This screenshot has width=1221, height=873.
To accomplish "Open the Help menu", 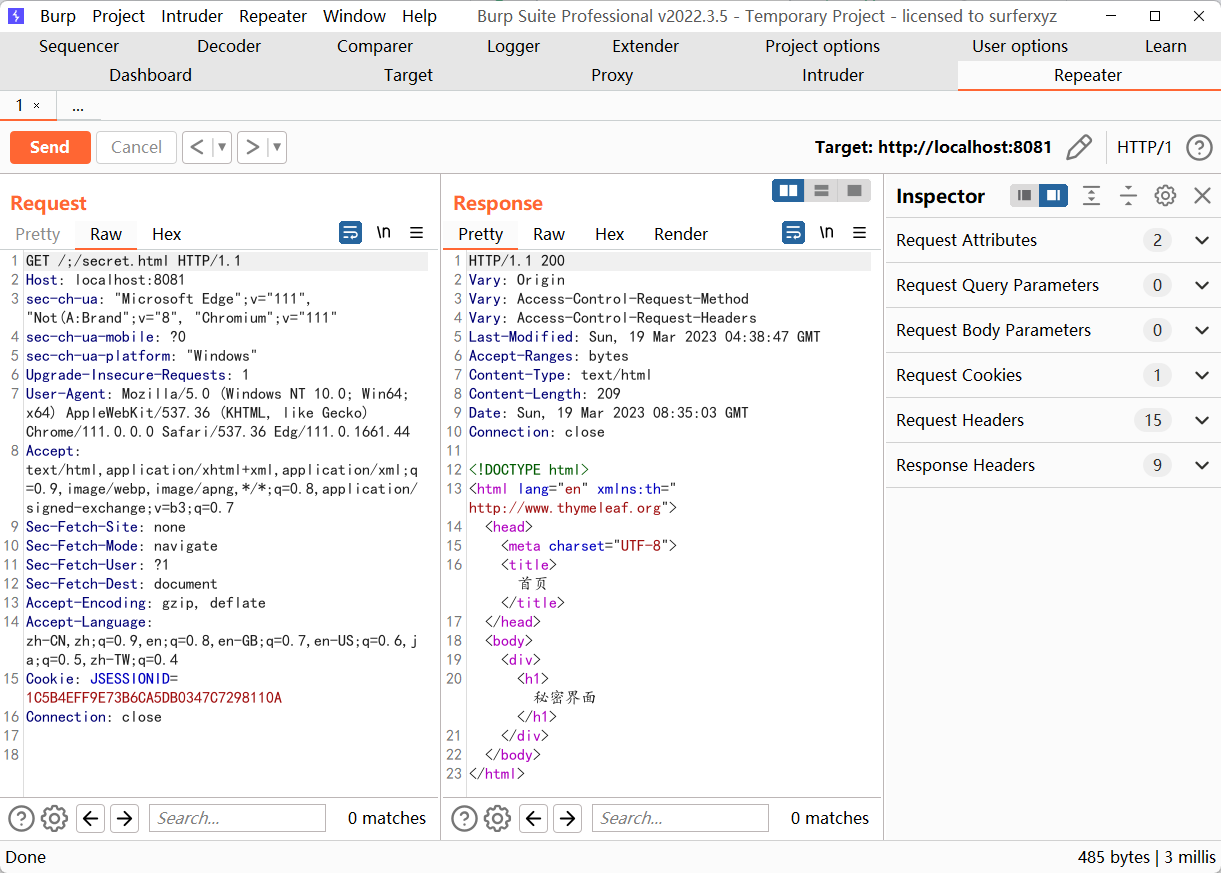I will coord(419,16).
